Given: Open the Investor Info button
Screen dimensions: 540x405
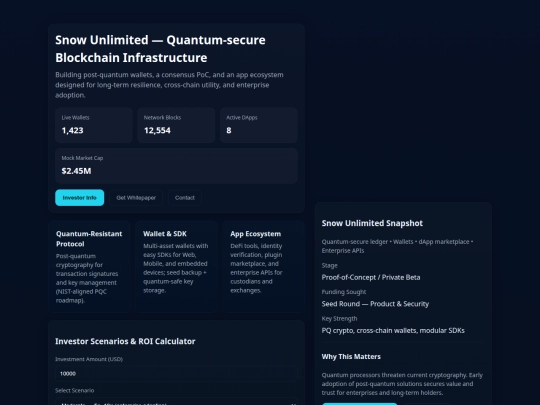Looking at the screenshot, I should [80, 198].
